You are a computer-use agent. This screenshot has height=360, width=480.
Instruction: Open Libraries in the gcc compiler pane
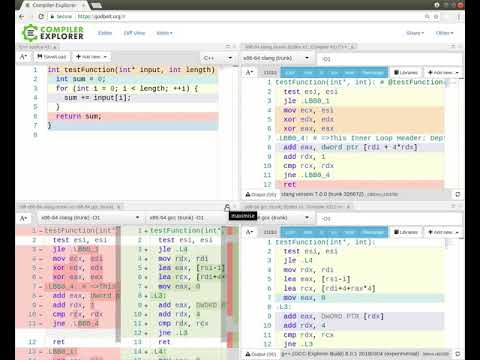click(406, 232)
